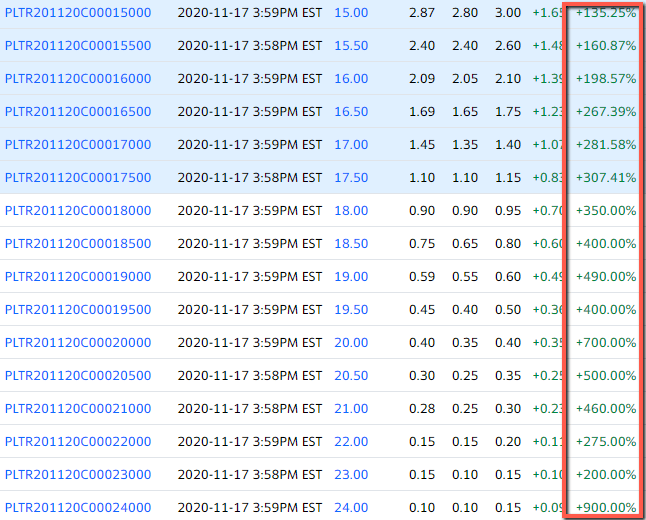Open contract link PLTR201120C00017500
Viewport: 646px width, 520px height.
coord(78,178)
